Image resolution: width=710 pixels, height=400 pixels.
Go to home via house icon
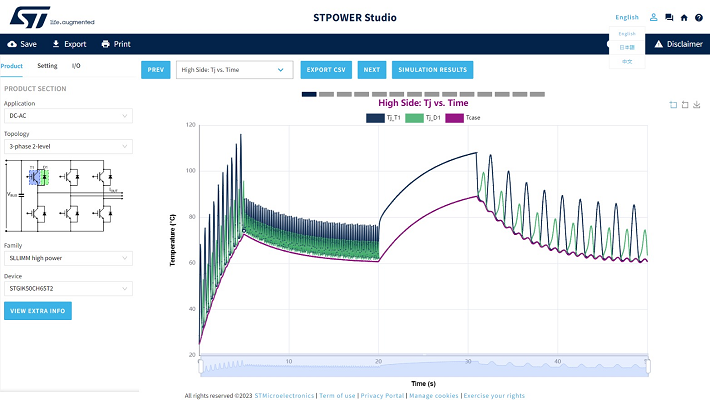tap(683, 17)
